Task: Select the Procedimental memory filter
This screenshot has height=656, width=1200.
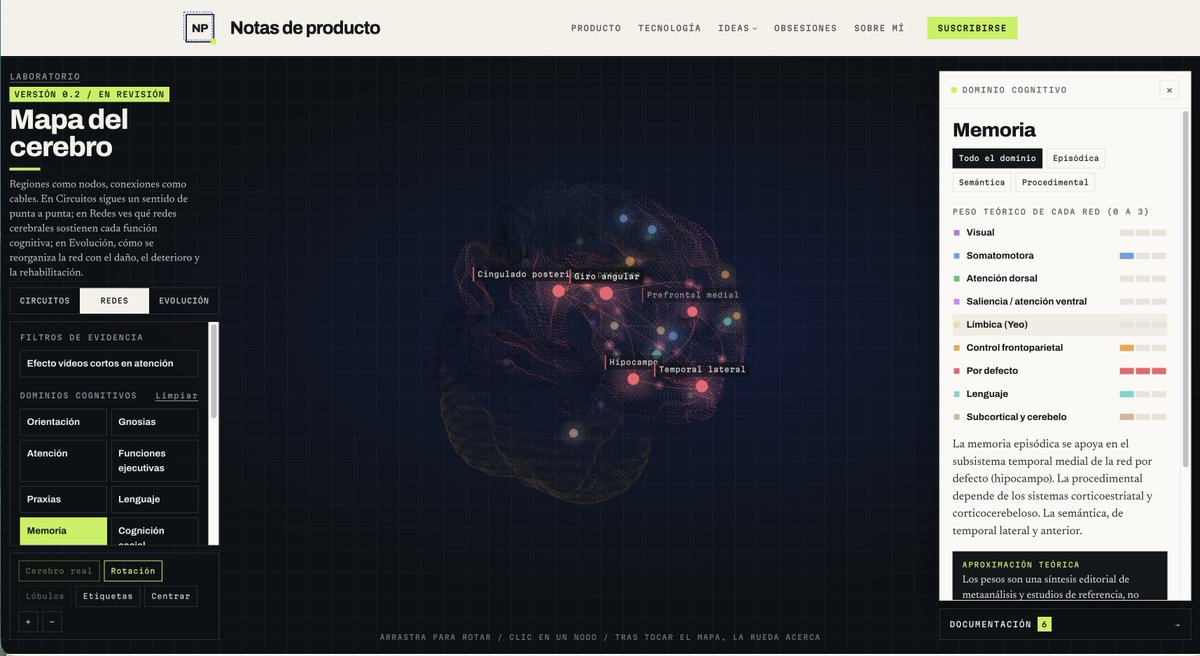Action: pos(1055,182)
